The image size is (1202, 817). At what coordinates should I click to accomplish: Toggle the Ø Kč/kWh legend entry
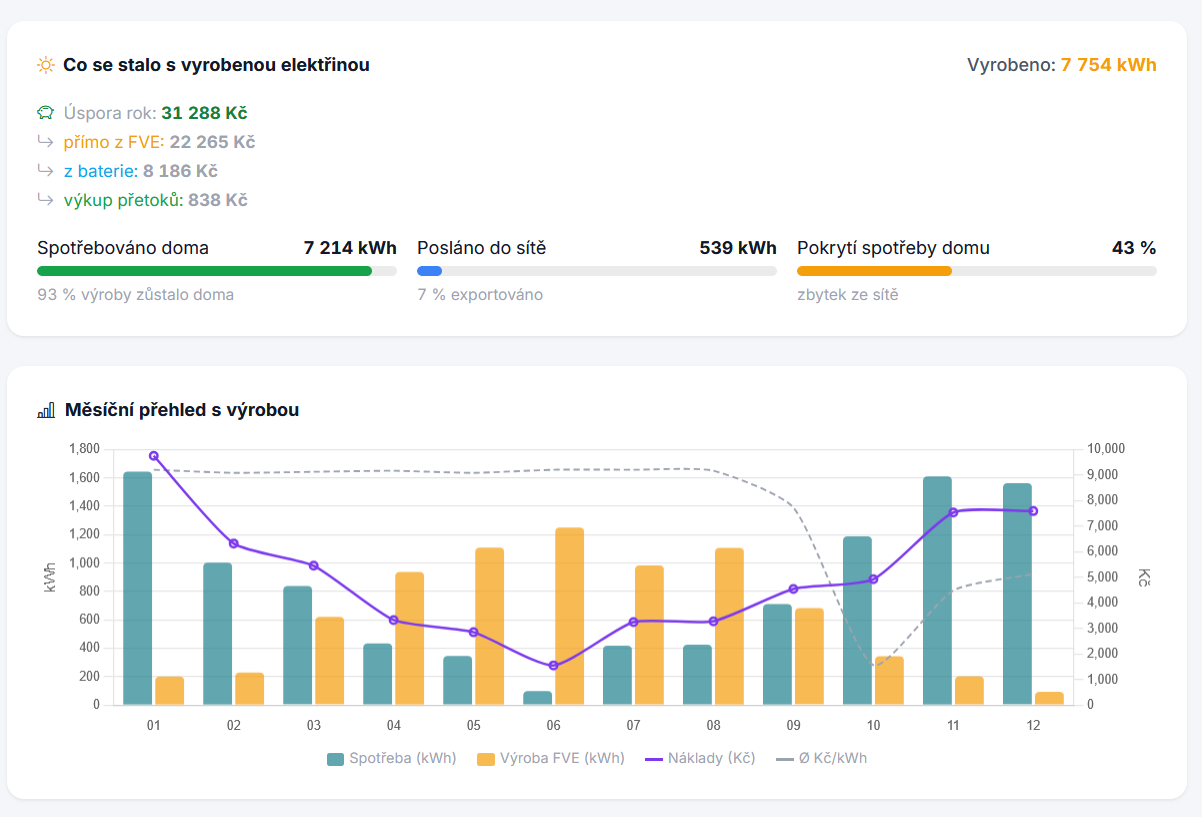click(822, 758)
